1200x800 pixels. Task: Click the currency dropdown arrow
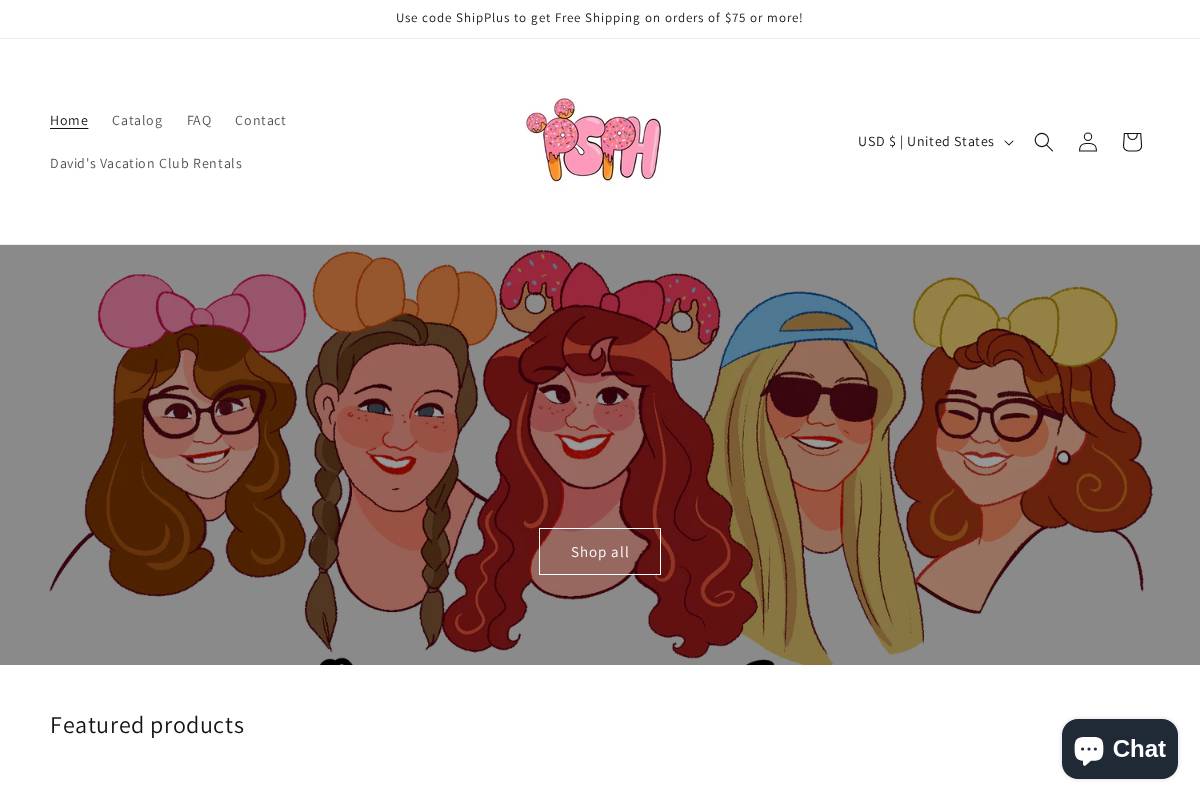point(1009,142)
